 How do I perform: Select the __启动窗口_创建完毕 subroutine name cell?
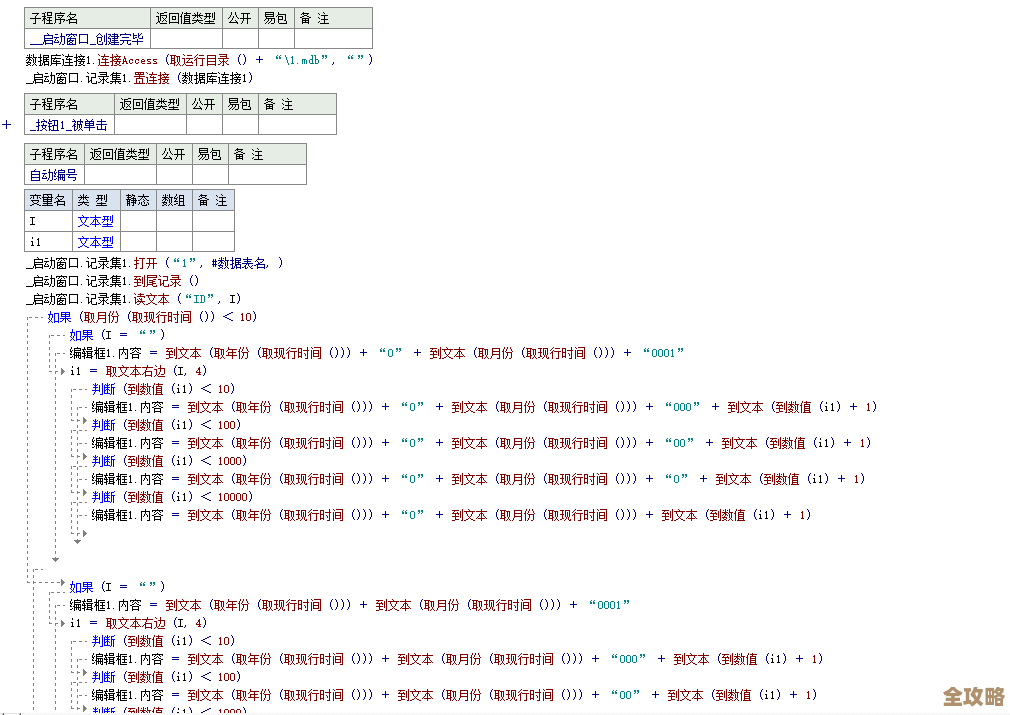click(x=87, y=39)
